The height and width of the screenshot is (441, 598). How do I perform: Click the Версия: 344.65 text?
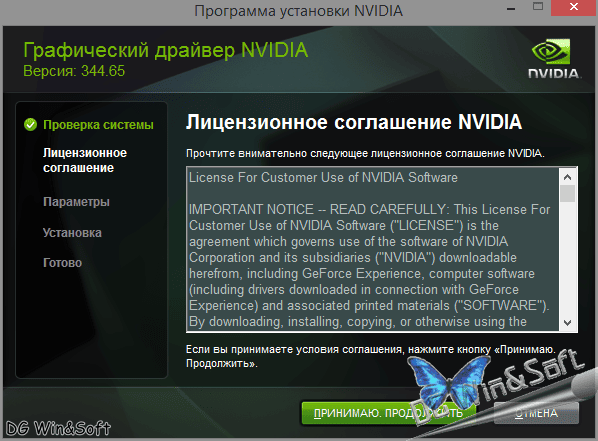point(74,71)
